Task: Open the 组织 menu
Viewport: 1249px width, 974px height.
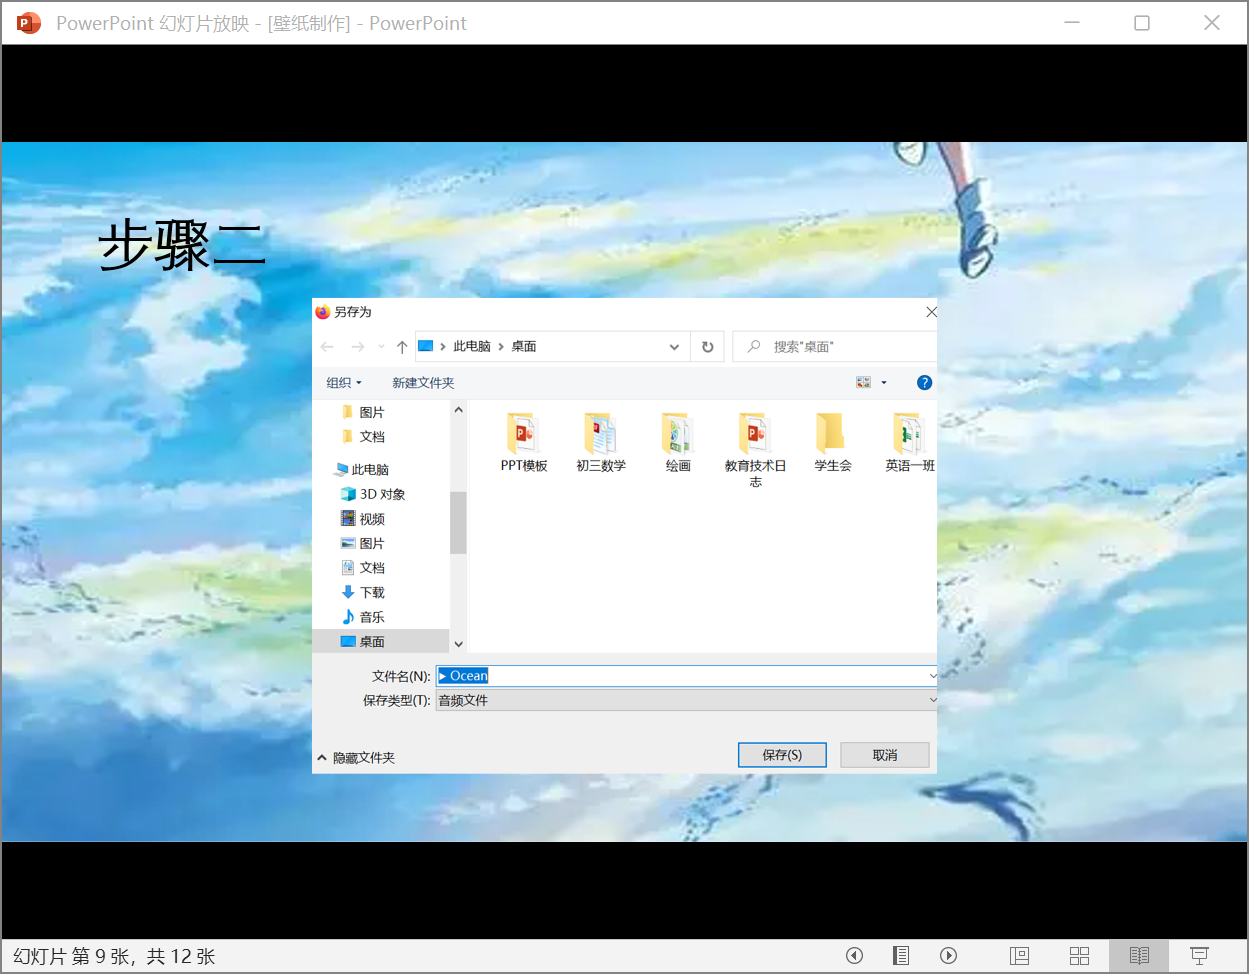Action: 343,383
